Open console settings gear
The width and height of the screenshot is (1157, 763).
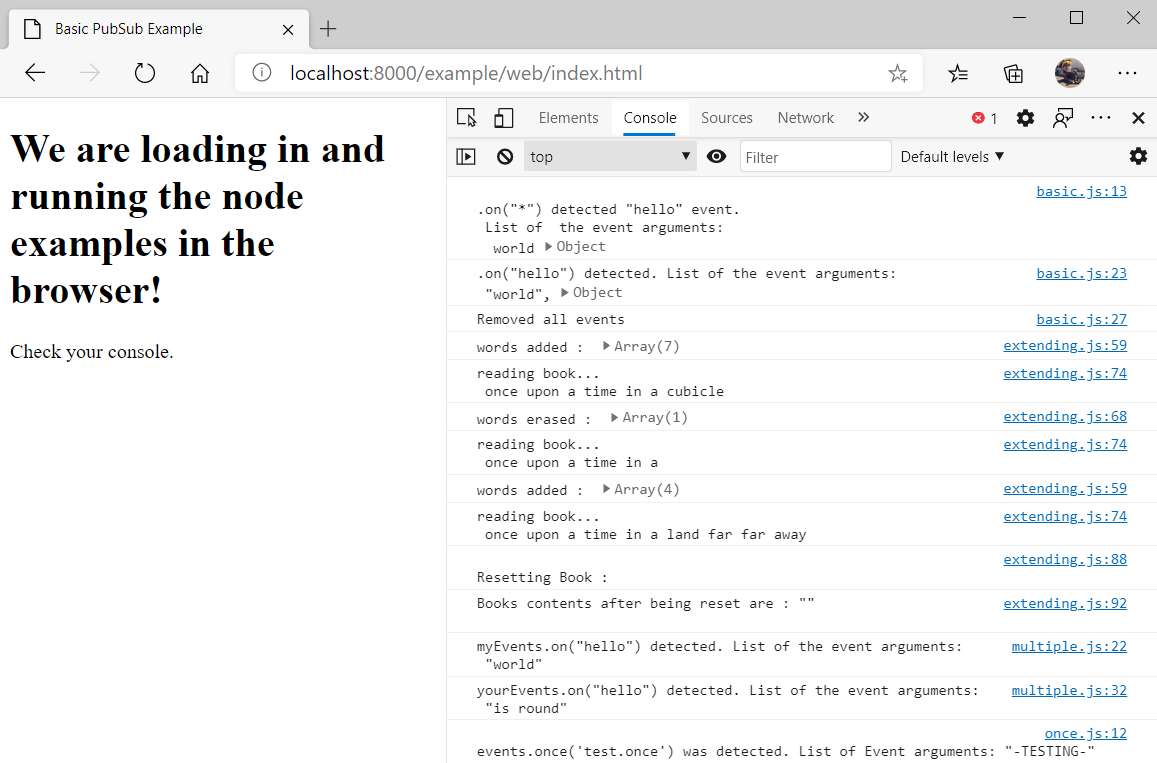click(x=1139, y=156)
